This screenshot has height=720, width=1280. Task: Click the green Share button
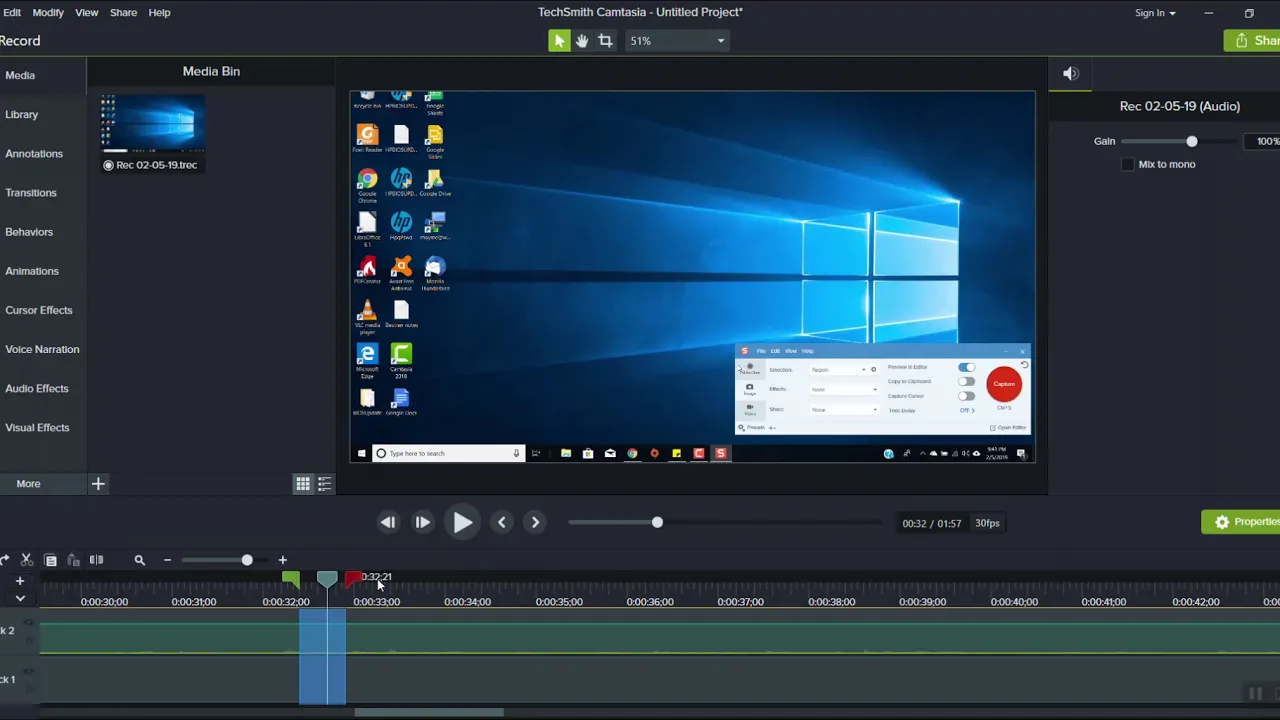coord(1252,40)
